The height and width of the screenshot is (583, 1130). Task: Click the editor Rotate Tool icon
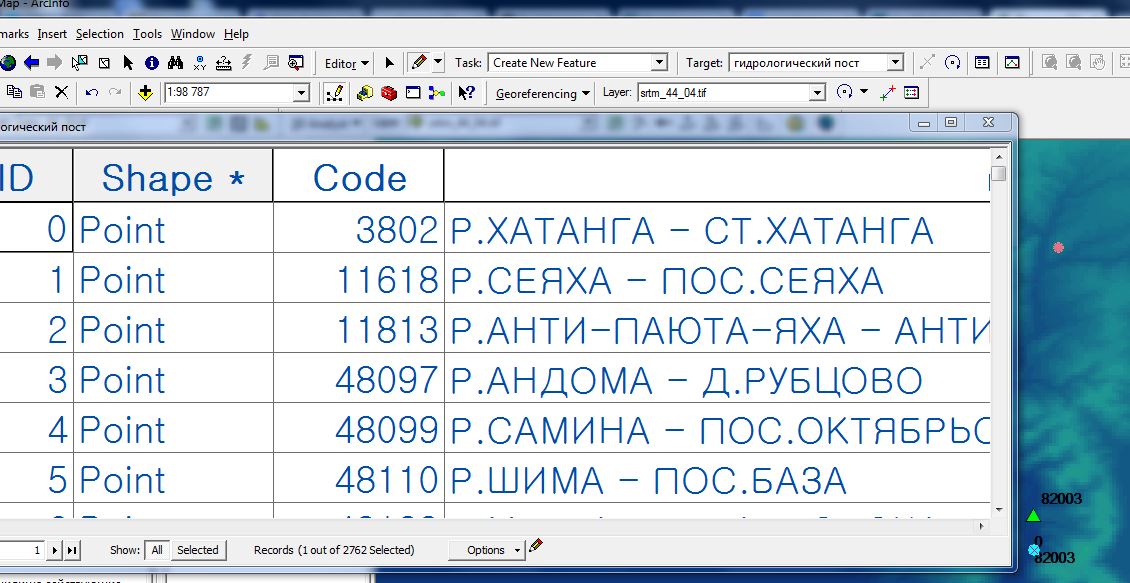pyautogui.click(x=953, y=63)
